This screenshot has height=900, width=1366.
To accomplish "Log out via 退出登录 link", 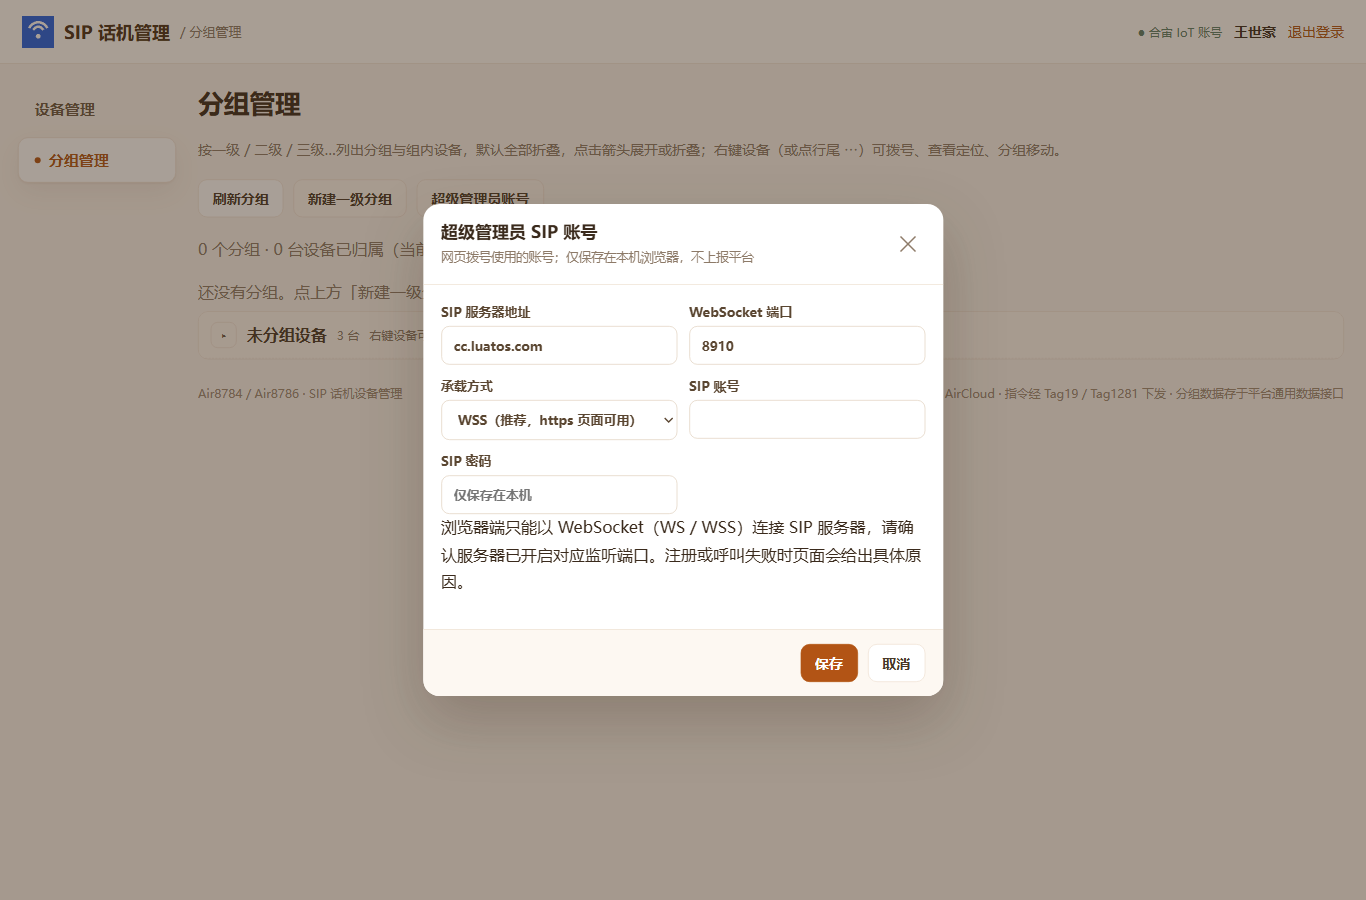I will (1316, 32).
